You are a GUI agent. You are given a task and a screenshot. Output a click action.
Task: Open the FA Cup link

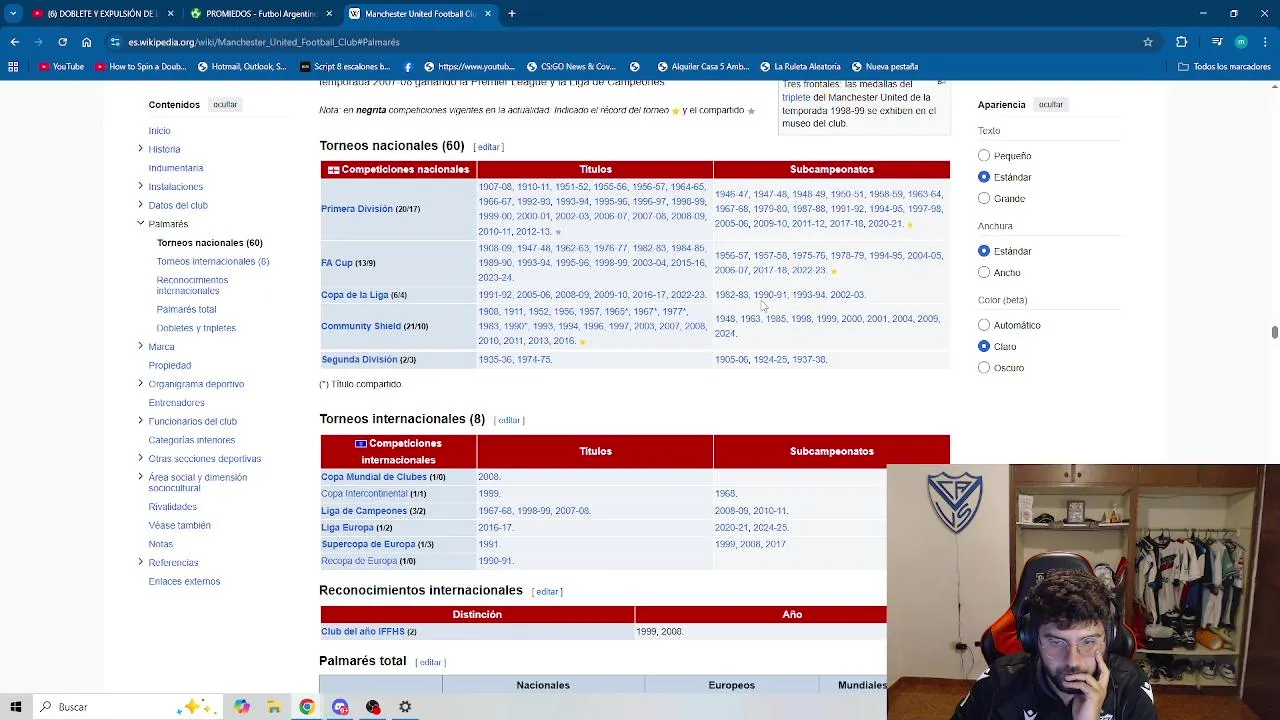pos(337,263)
